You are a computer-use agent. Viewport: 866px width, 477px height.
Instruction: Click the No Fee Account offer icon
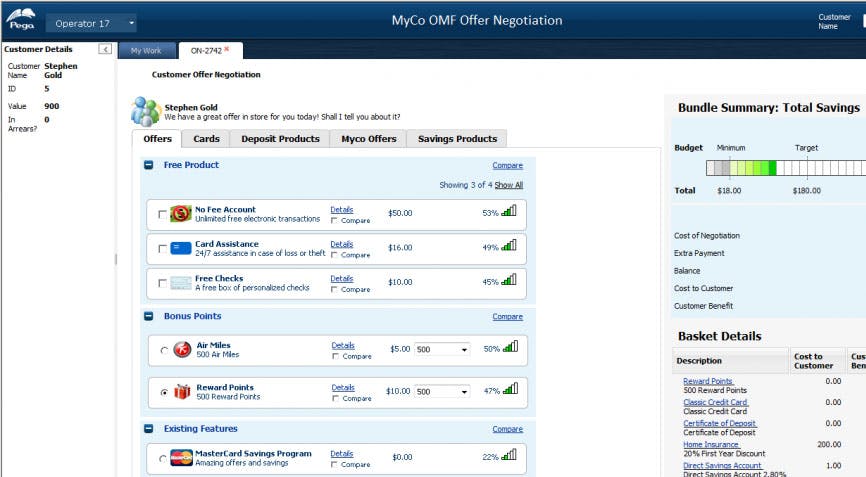point(181,214)
